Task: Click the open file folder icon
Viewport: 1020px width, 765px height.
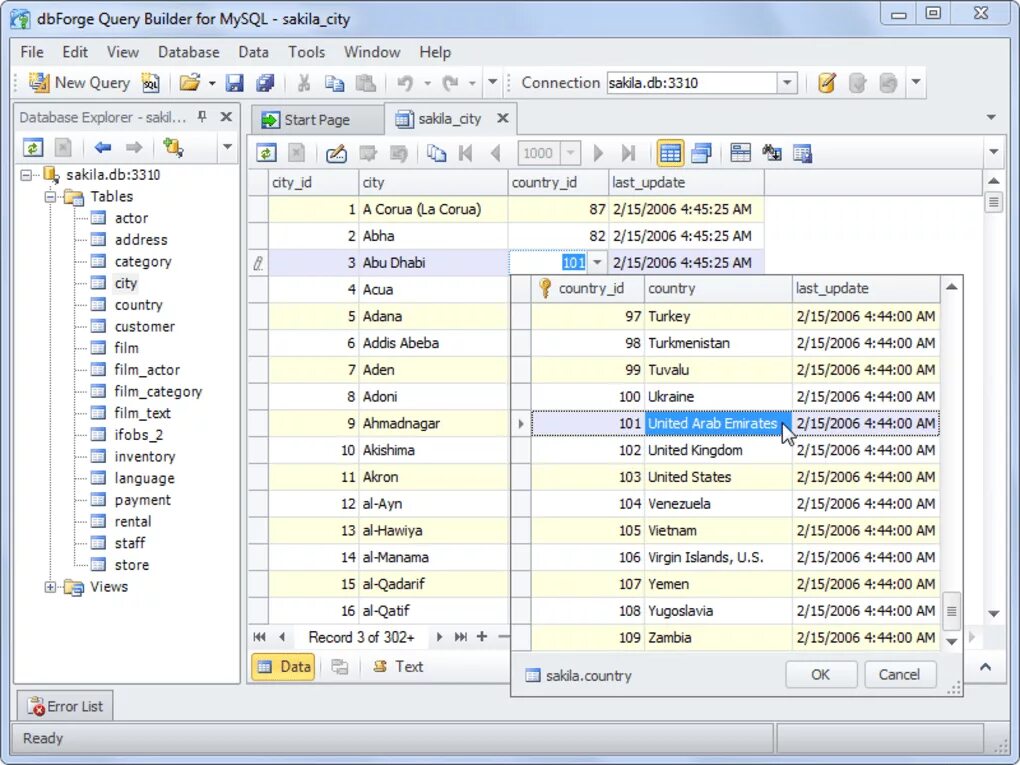Action: click(x=190, y=83)
